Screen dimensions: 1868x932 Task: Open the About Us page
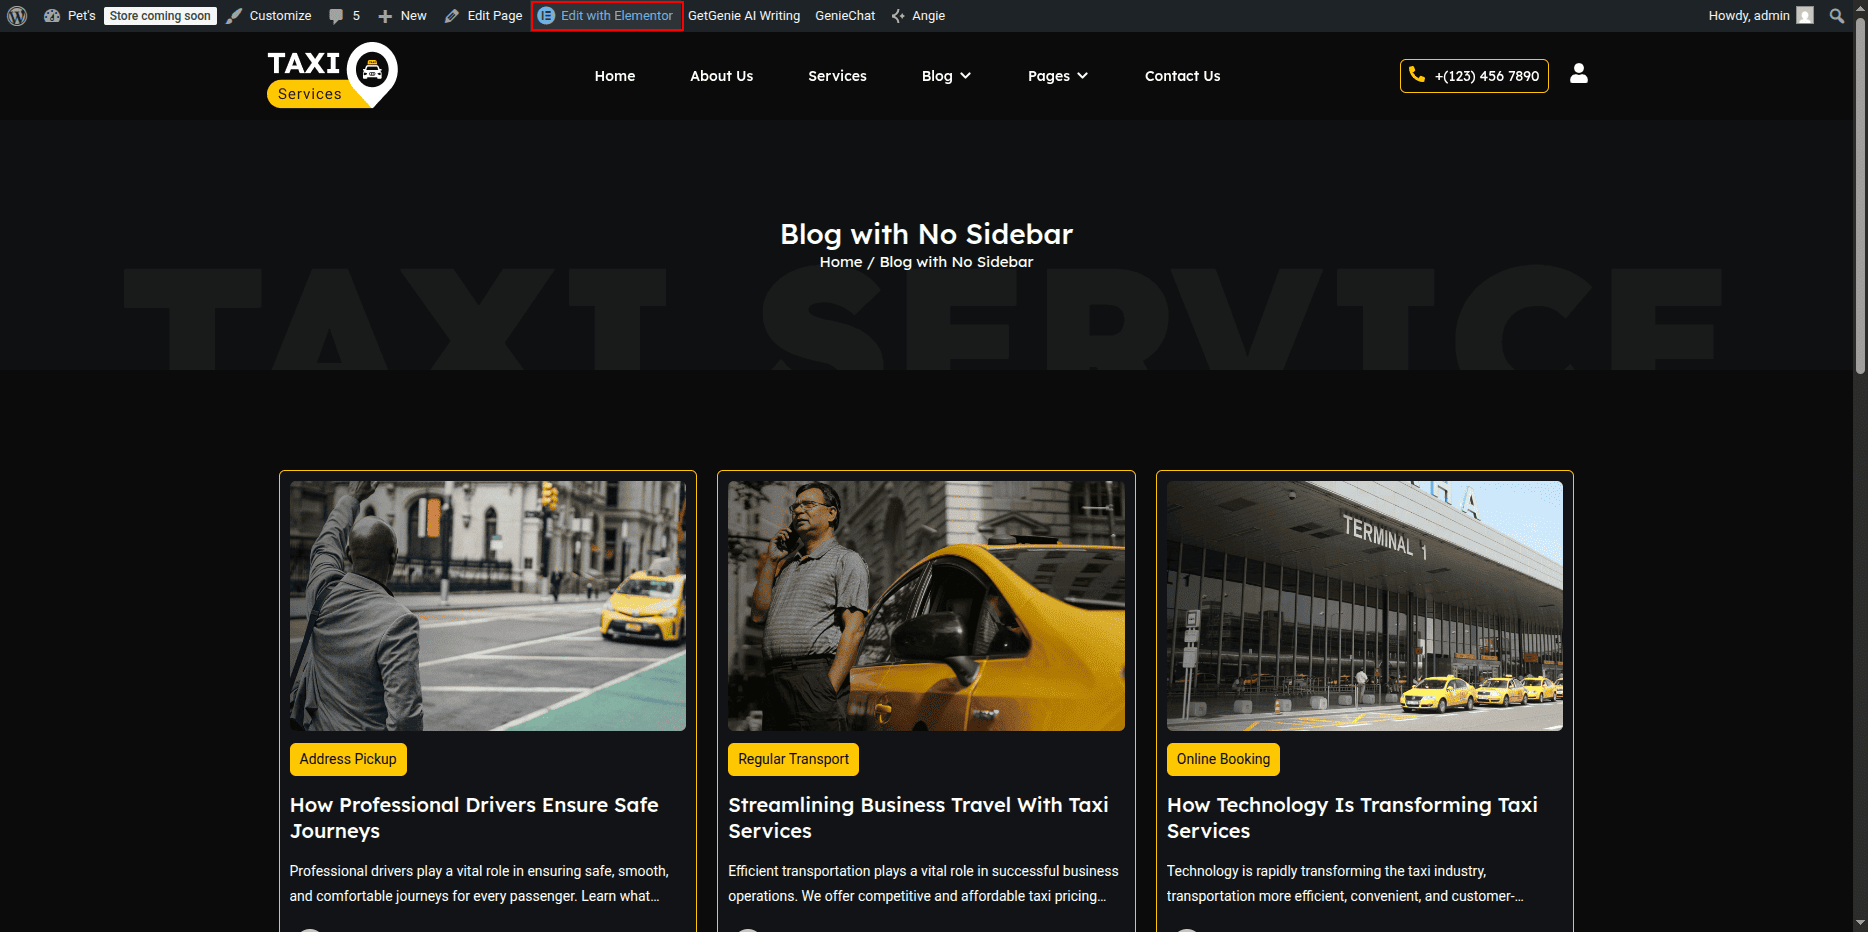tap(721, 76)
